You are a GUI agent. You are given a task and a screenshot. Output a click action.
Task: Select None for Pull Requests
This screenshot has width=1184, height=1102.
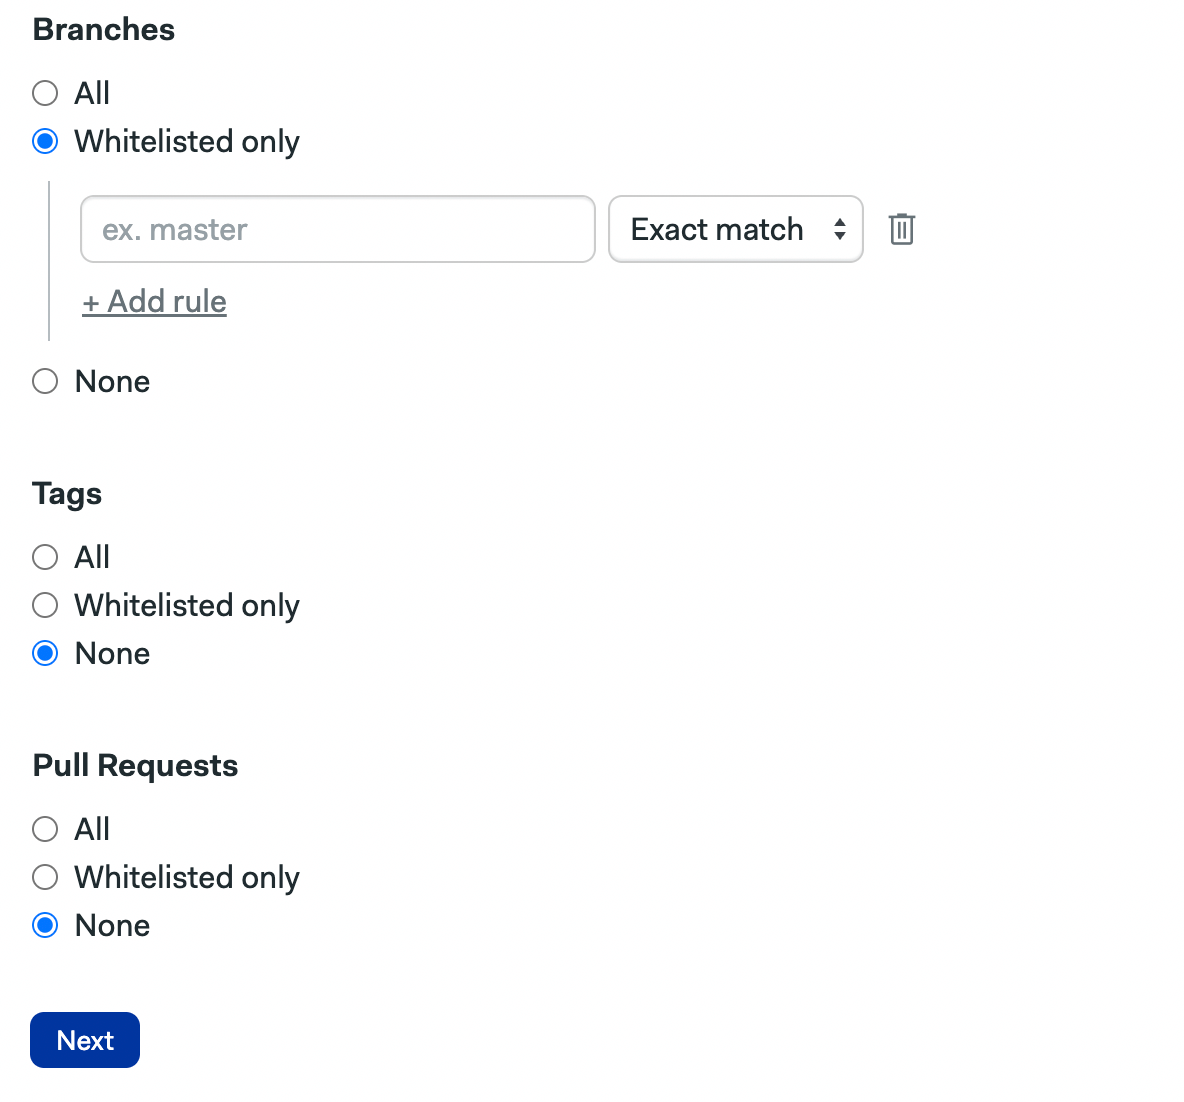pyautogui.click(x=44, y=925)
